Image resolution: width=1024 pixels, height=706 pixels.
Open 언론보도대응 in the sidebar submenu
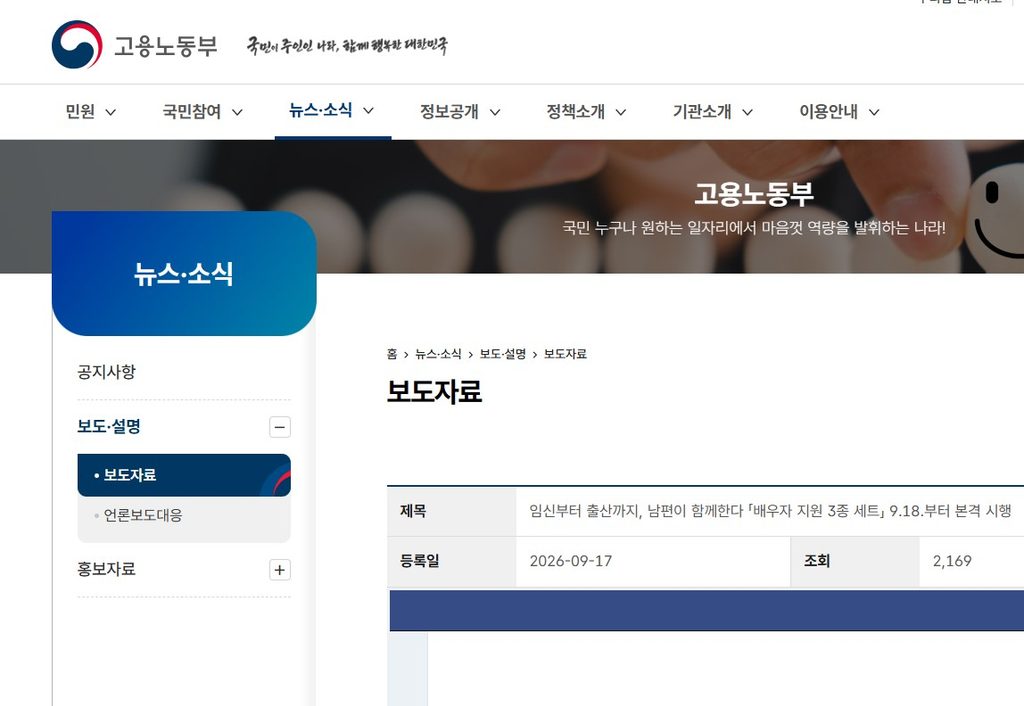pos(143,515)
